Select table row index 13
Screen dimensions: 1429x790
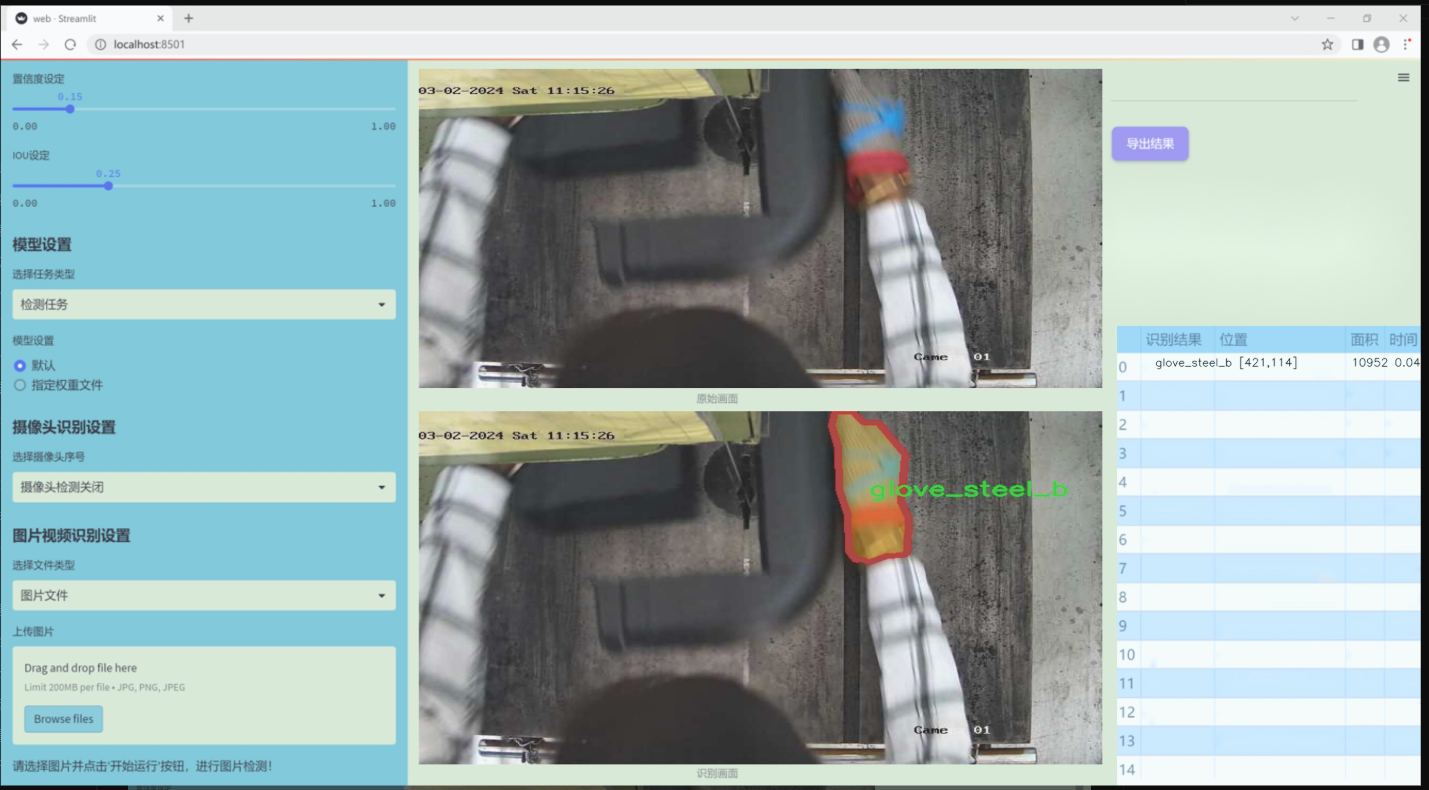pyautogui.click(x=1127, y=741)
